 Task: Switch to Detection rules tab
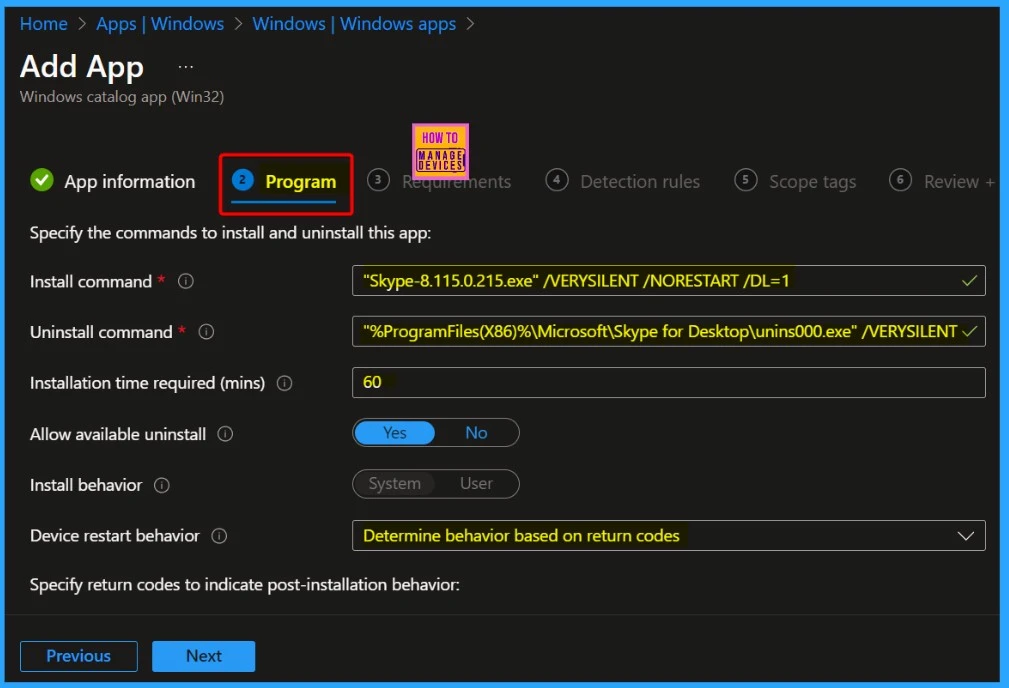tap(623, 181)
